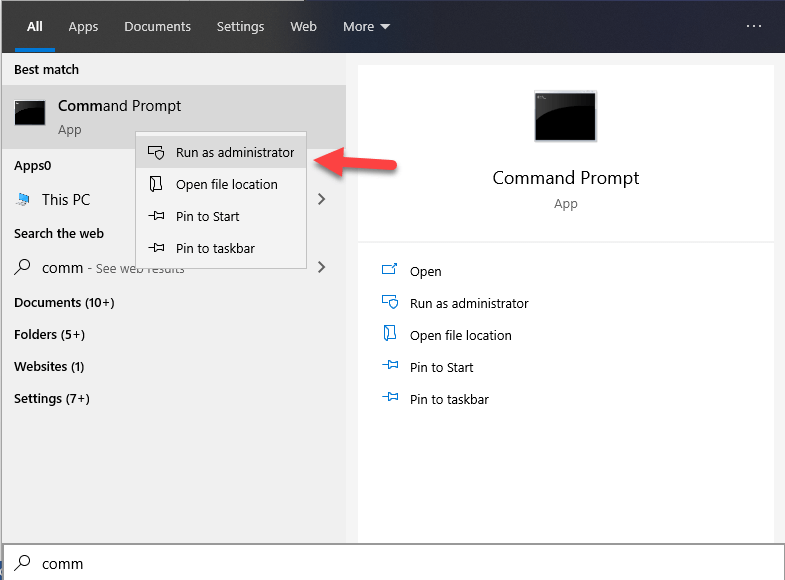This screenshot has width=785, height=580.
Task: Click the Command Prompt title in right panel
Action: click(566, 178)
